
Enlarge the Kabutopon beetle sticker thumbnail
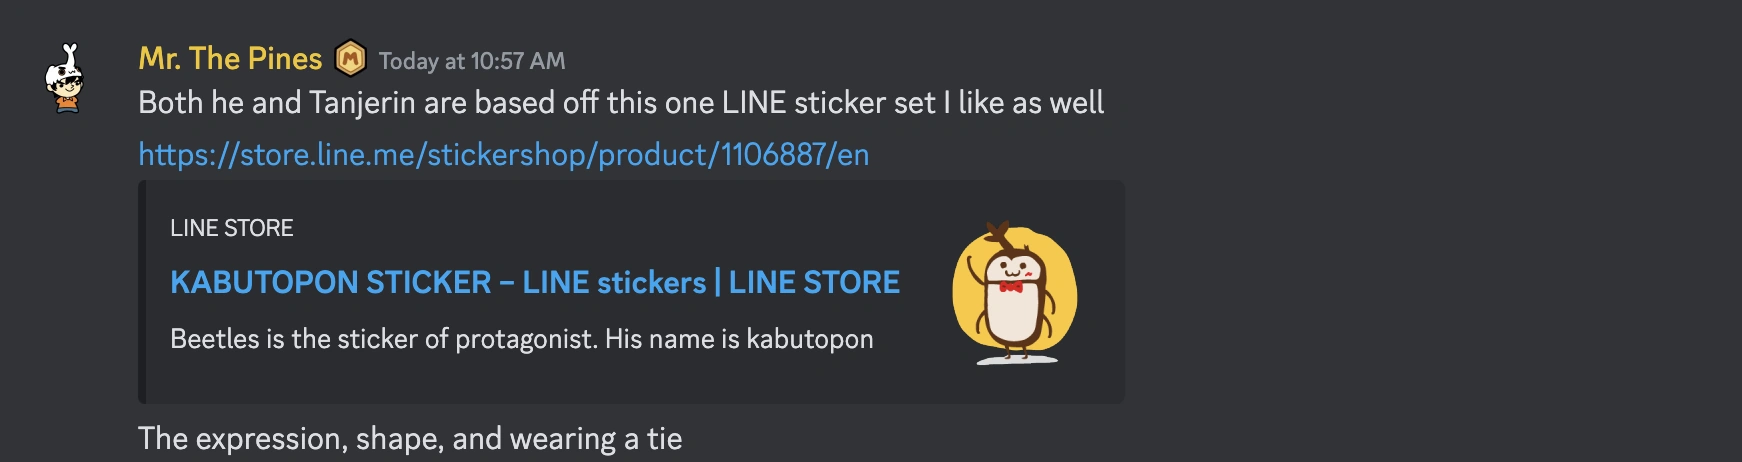coord(1015,292)
